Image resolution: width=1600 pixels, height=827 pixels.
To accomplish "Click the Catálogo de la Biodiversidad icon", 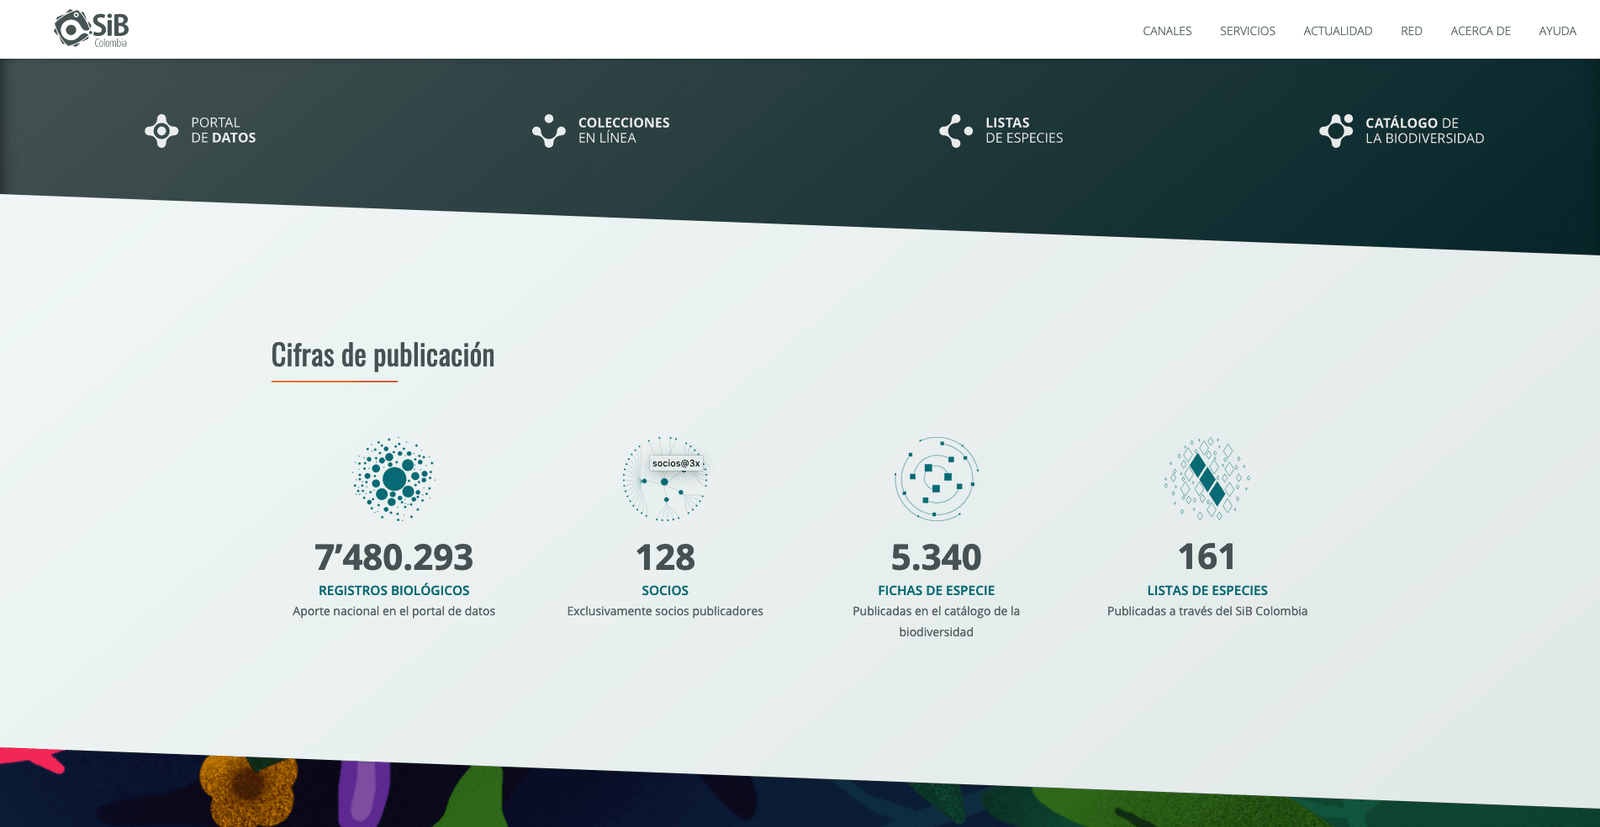I will click(1336, 131).
